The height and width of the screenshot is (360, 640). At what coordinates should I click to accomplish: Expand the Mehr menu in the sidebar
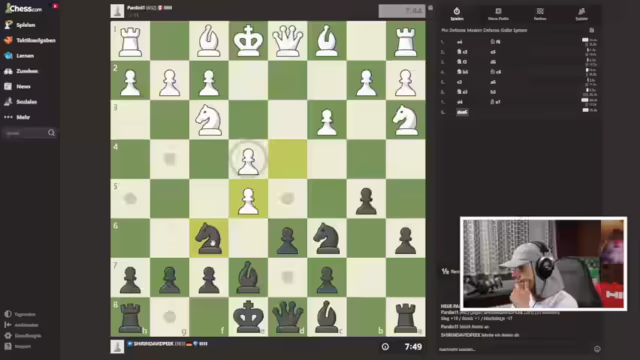(17, 117)
